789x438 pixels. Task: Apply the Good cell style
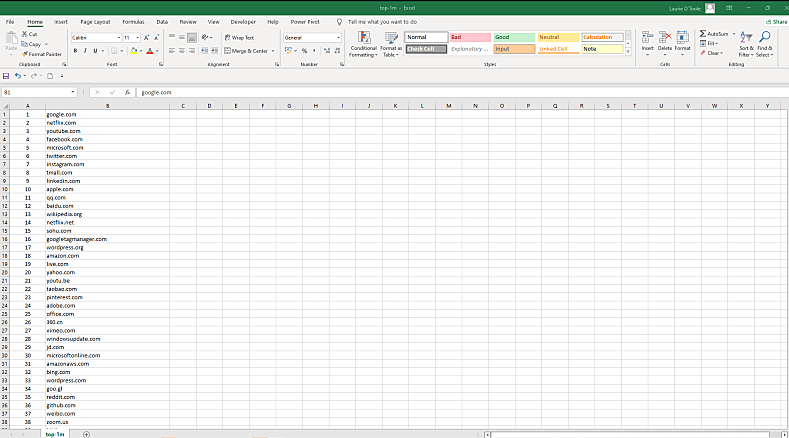514,37
